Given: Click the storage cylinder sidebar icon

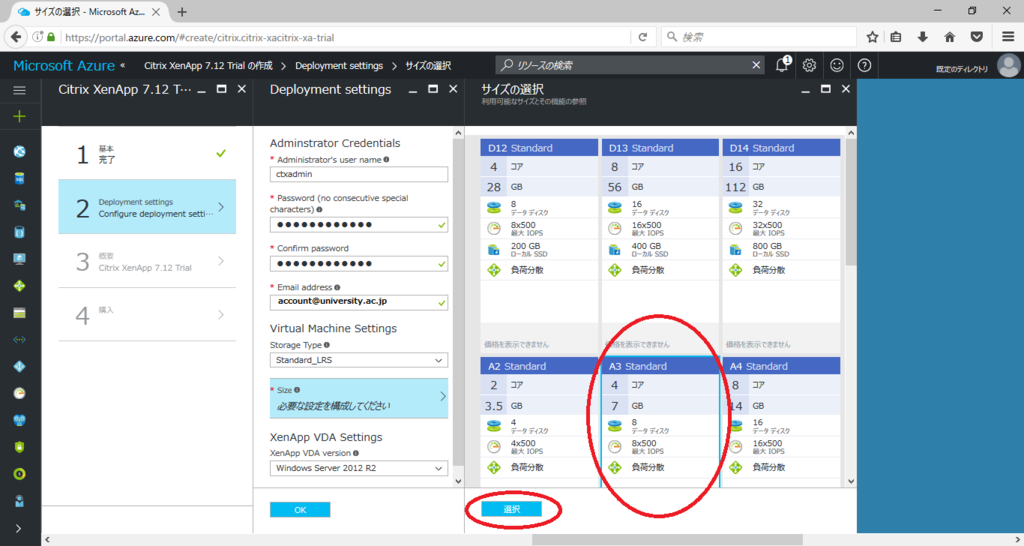Looking at the screenshot, I should [20, 232].
